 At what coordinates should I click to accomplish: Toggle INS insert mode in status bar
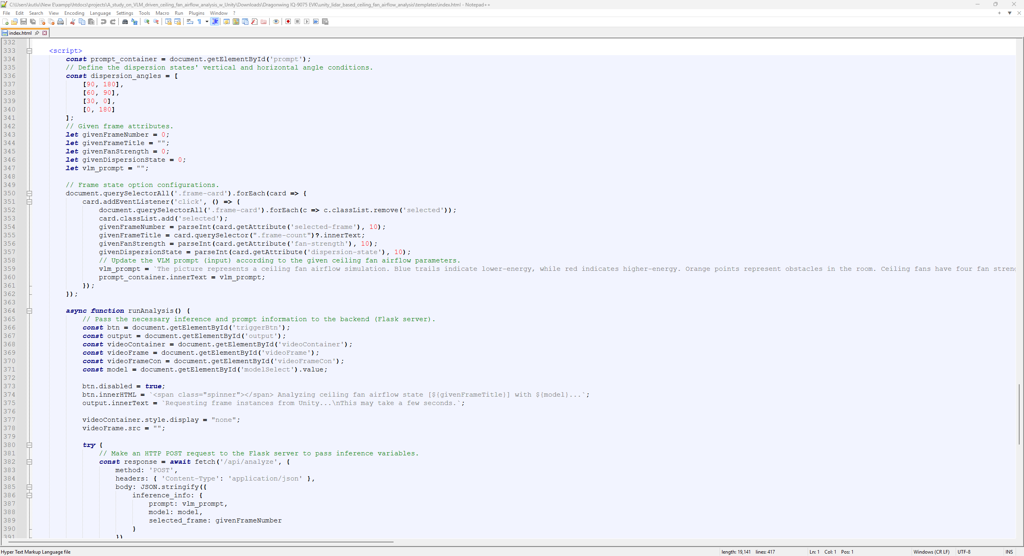tap(1010, 551)
